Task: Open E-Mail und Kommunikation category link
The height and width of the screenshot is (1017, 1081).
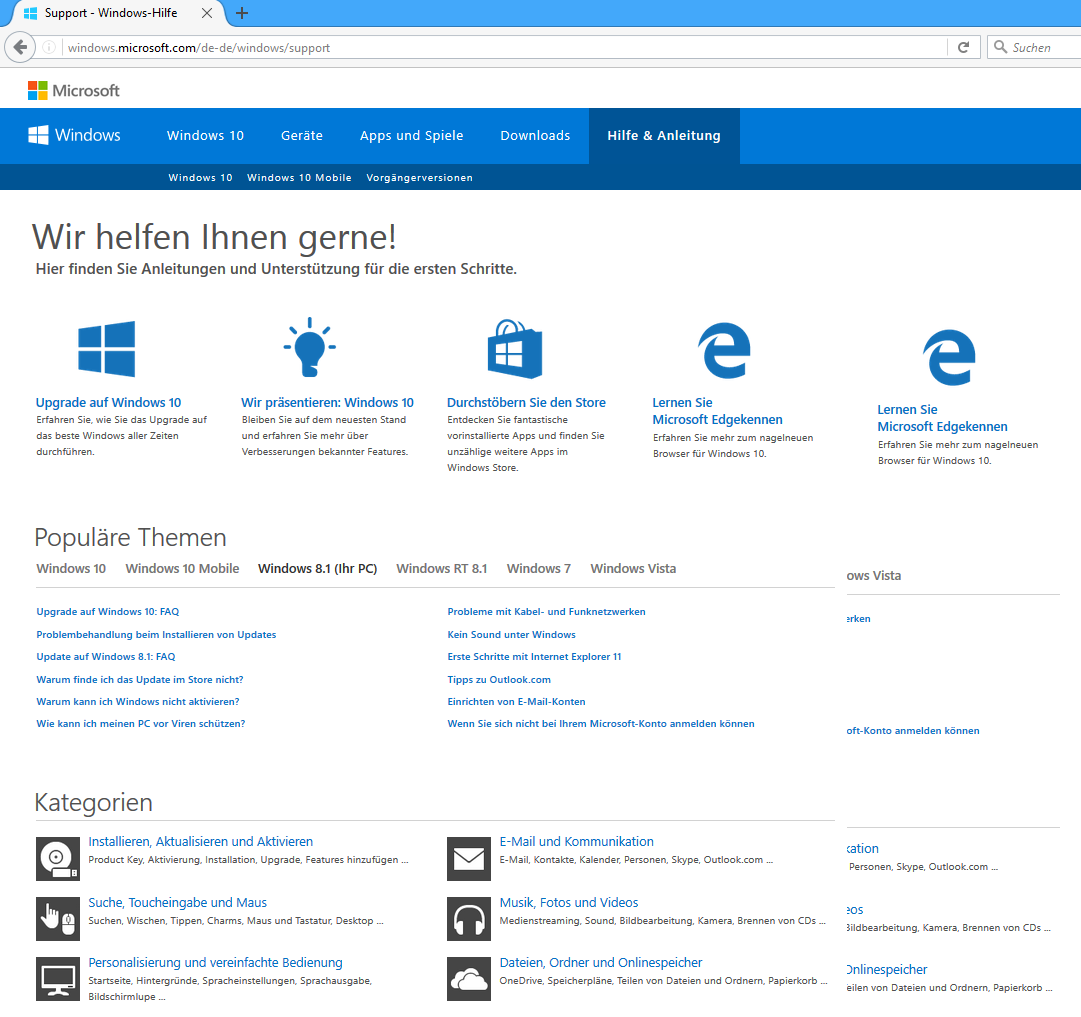Action: click(x=576, y=841)
